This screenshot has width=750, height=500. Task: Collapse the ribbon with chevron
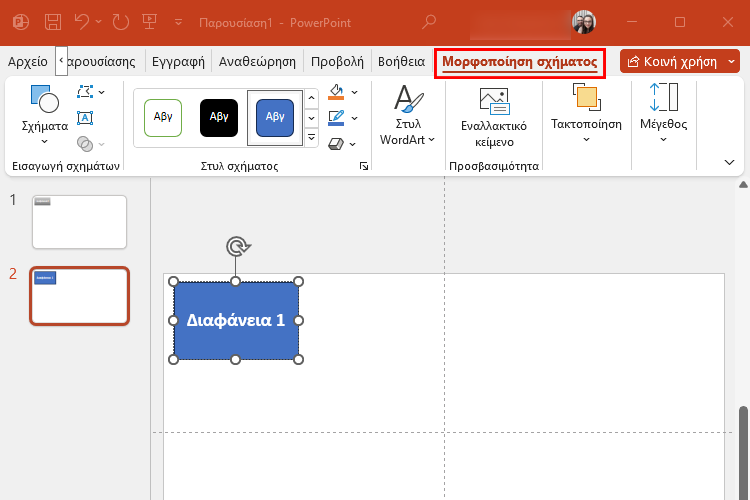(729, 162)
